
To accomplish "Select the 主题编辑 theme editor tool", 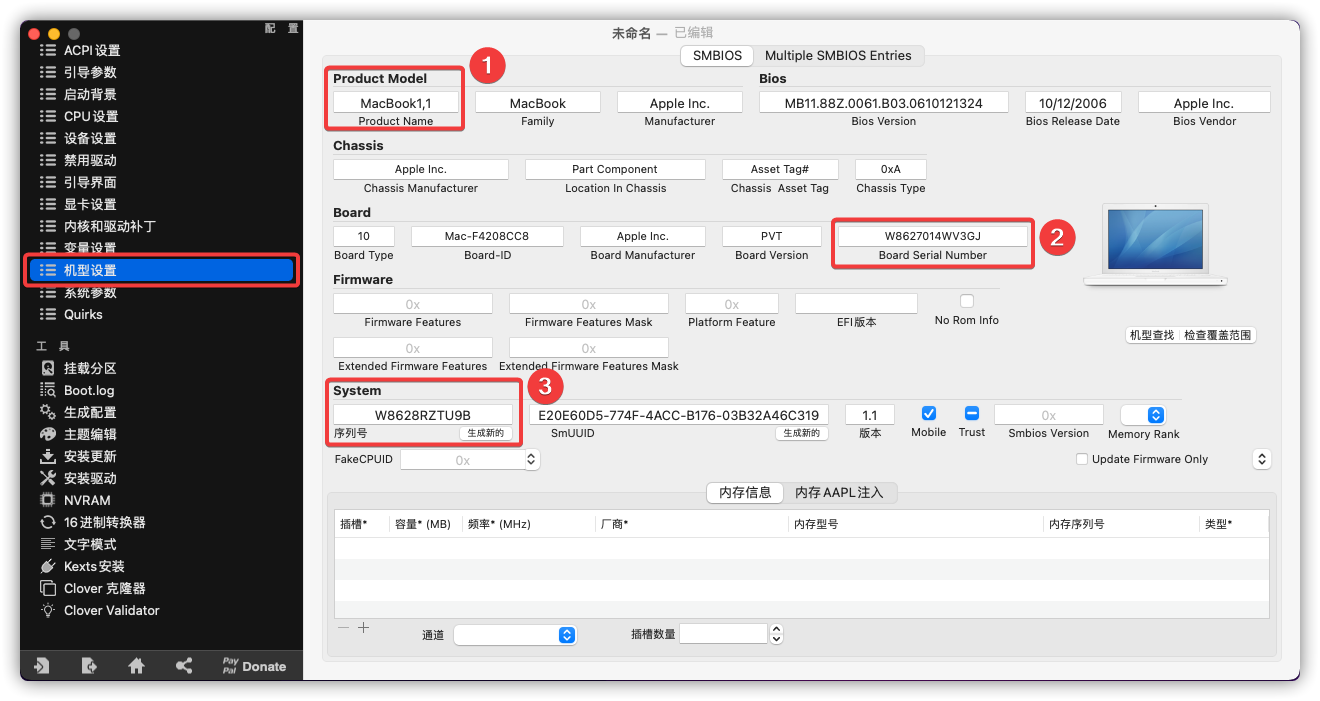I will pyautogui.click(x=89, y=434).
